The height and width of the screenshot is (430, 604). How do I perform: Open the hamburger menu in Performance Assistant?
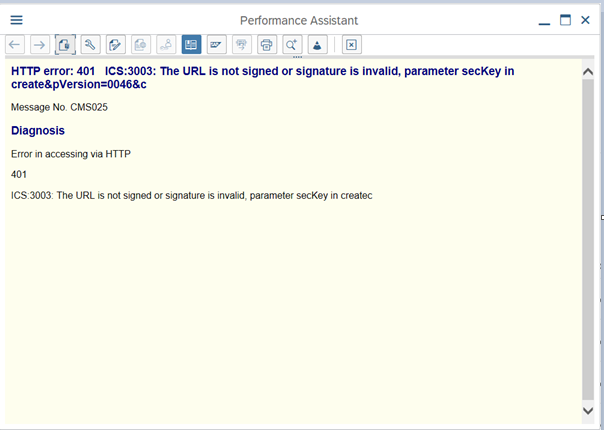[16, 20]
